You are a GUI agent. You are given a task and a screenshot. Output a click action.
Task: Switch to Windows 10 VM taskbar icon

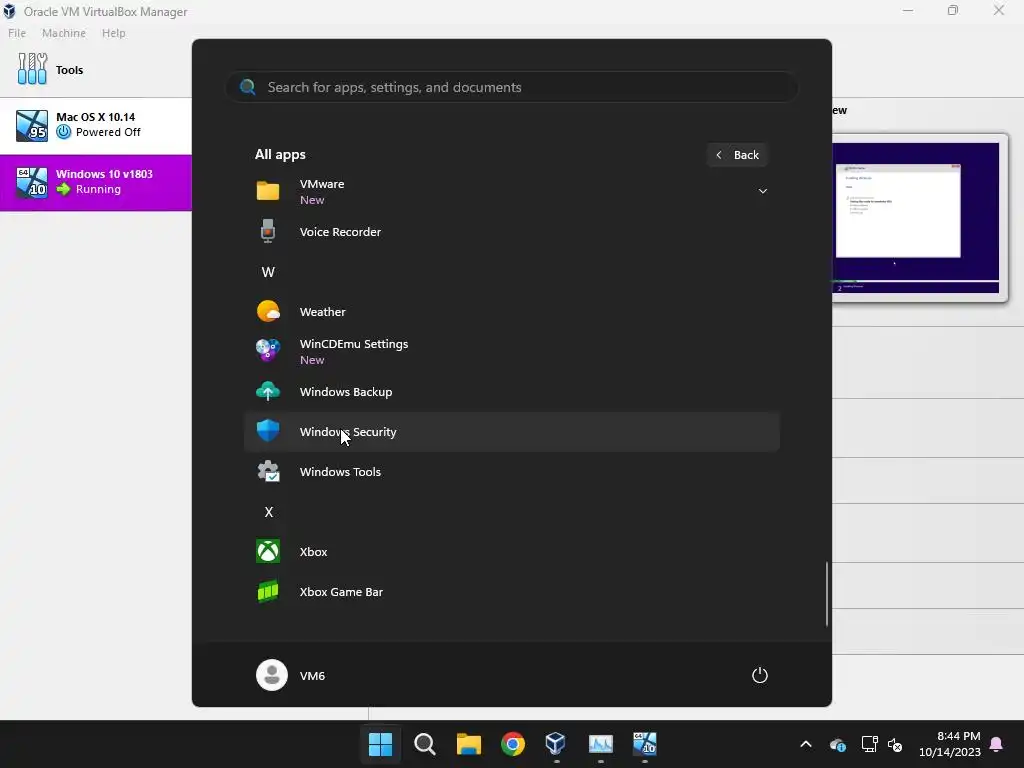645,744
